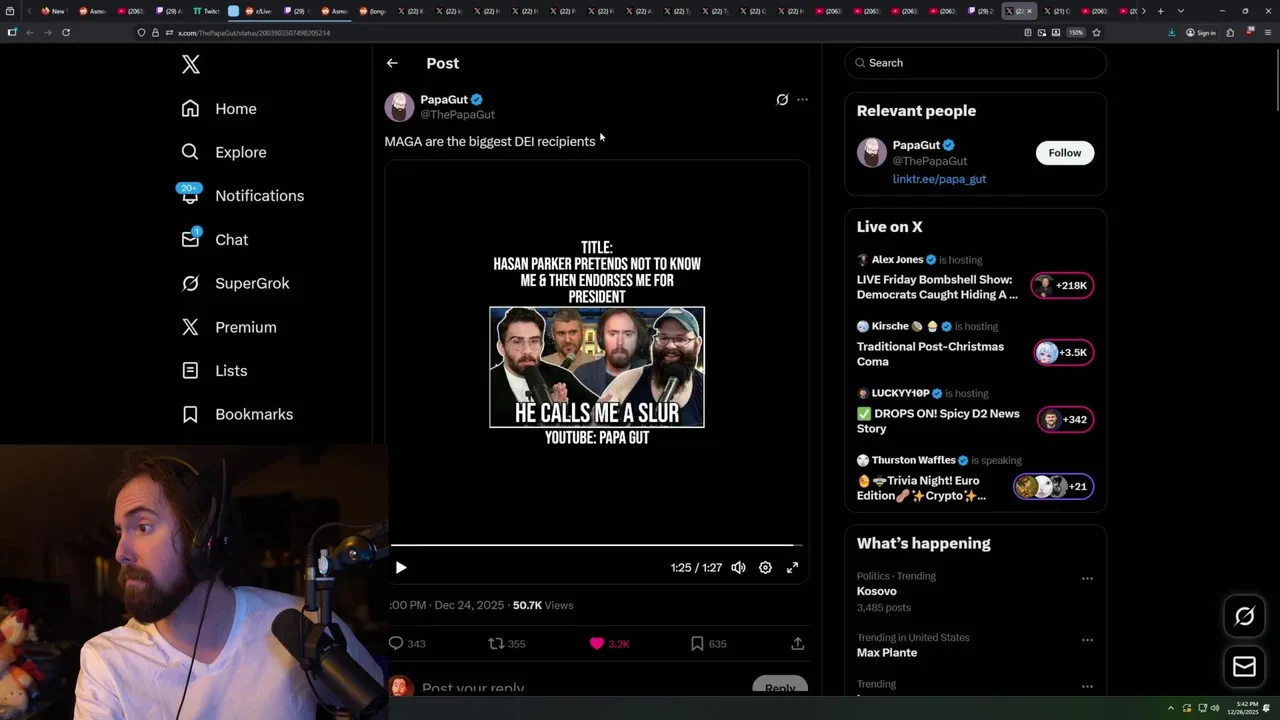Image resolution: width=1280 pixels, height=720 pixels.
Task: Open Notifications in the left sidebar
Action: point(242,196)
